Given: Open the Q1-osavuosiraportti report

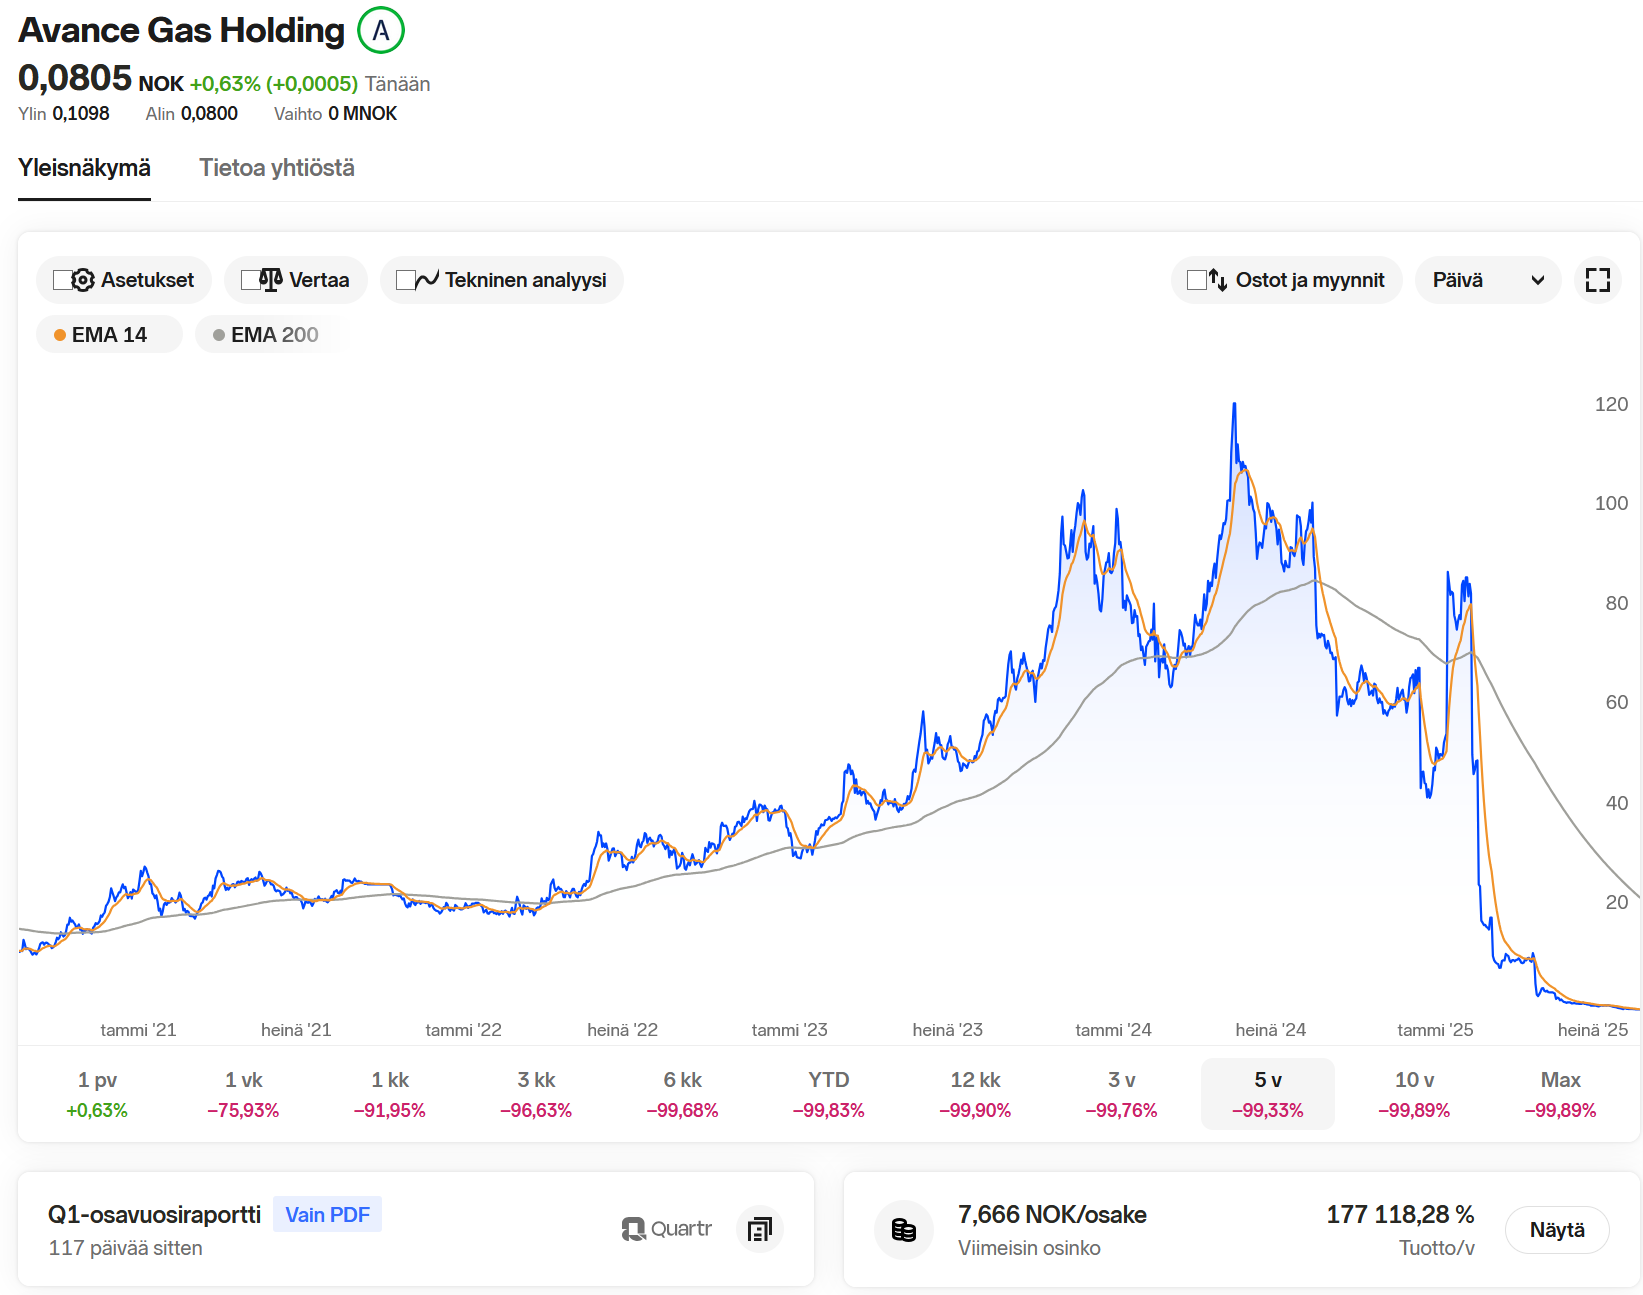Looking at the screenshot, I should click(154, 1214).
